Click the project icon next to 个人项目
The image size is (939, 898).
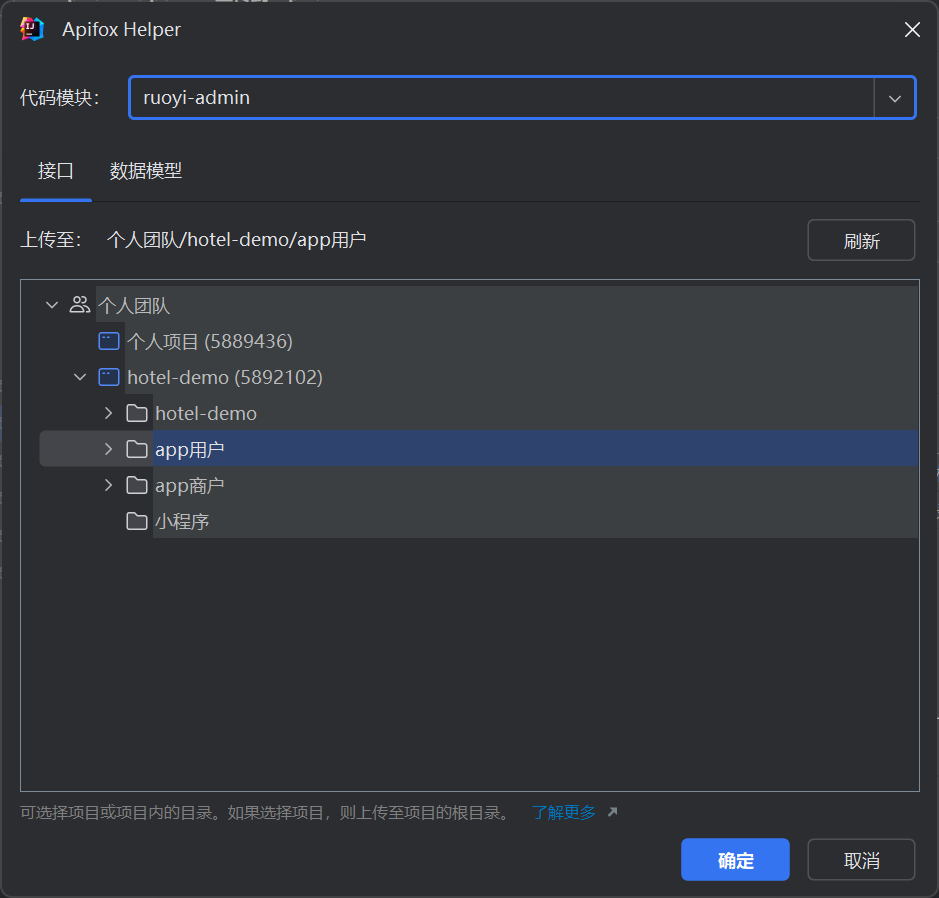pos(108,341)
